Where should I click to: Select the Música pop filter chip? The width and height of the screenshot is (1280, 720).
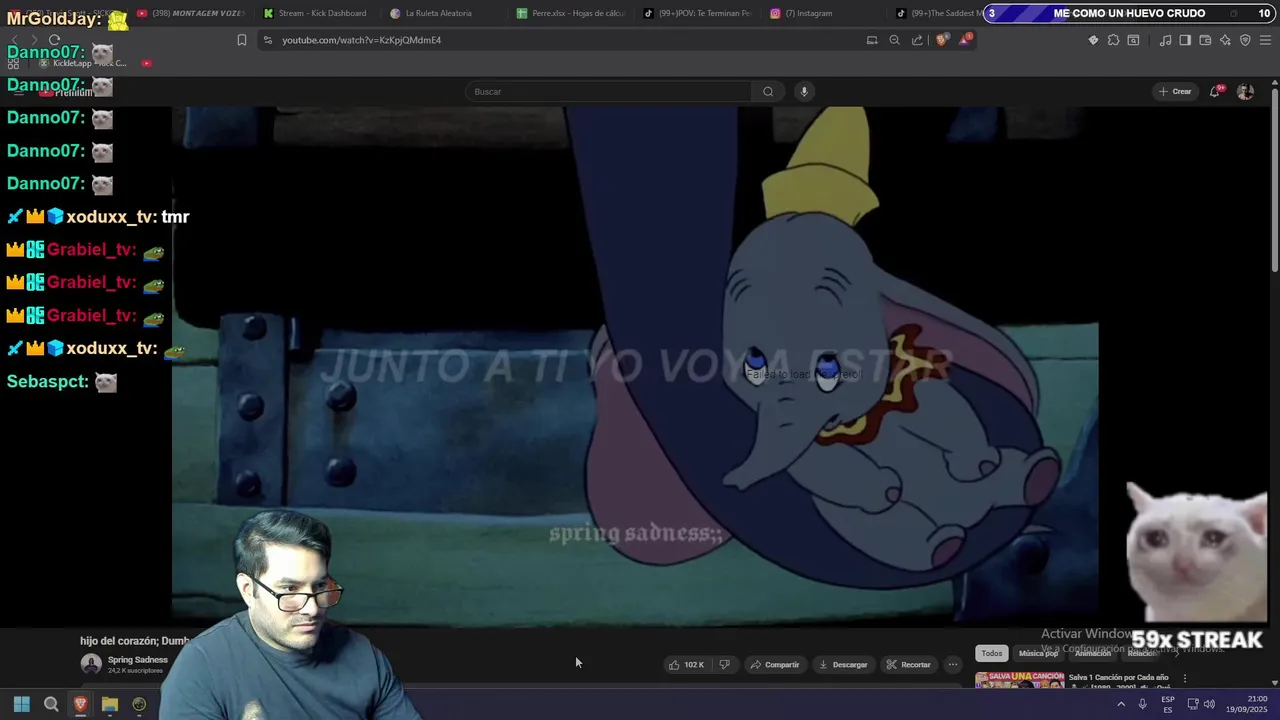click(x=1038, y=653)
